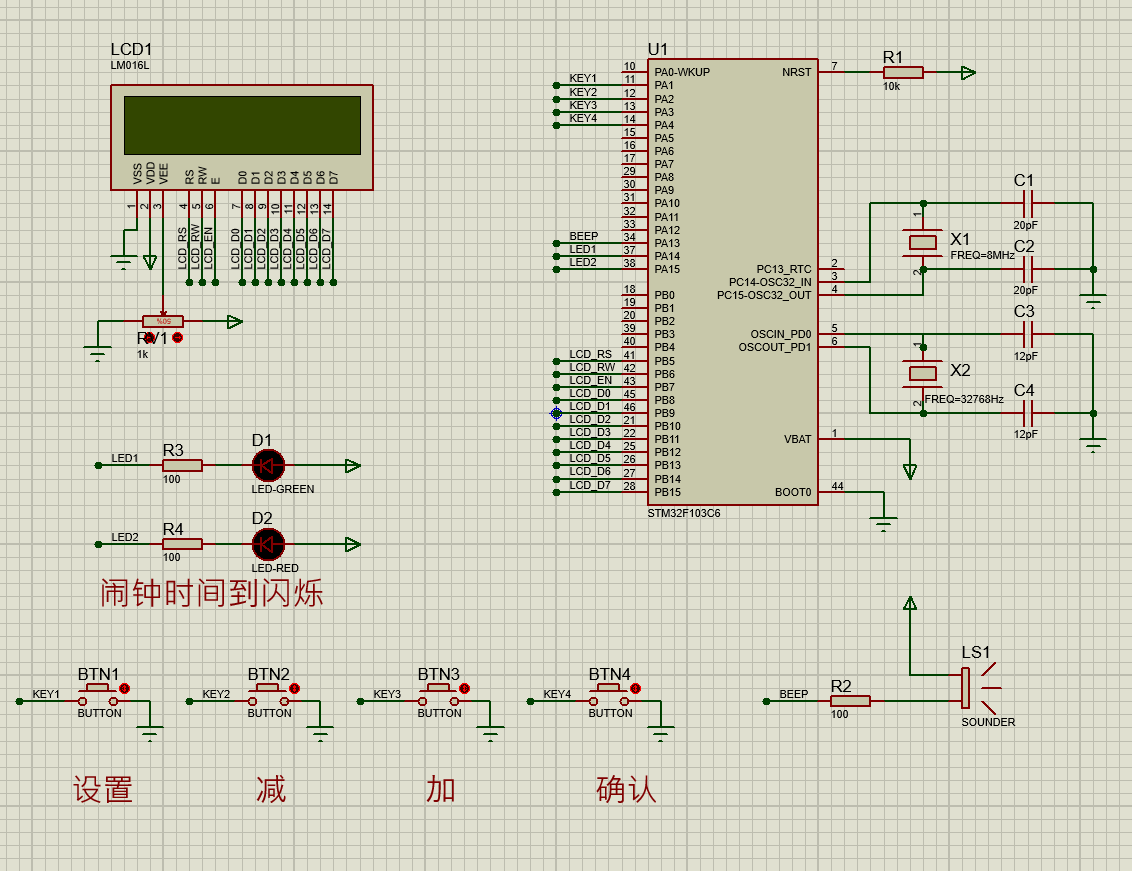Click capacitor C1 symbol
Image resolution: width=1132 pixels, height=871 pixels.
[1024, 203]
